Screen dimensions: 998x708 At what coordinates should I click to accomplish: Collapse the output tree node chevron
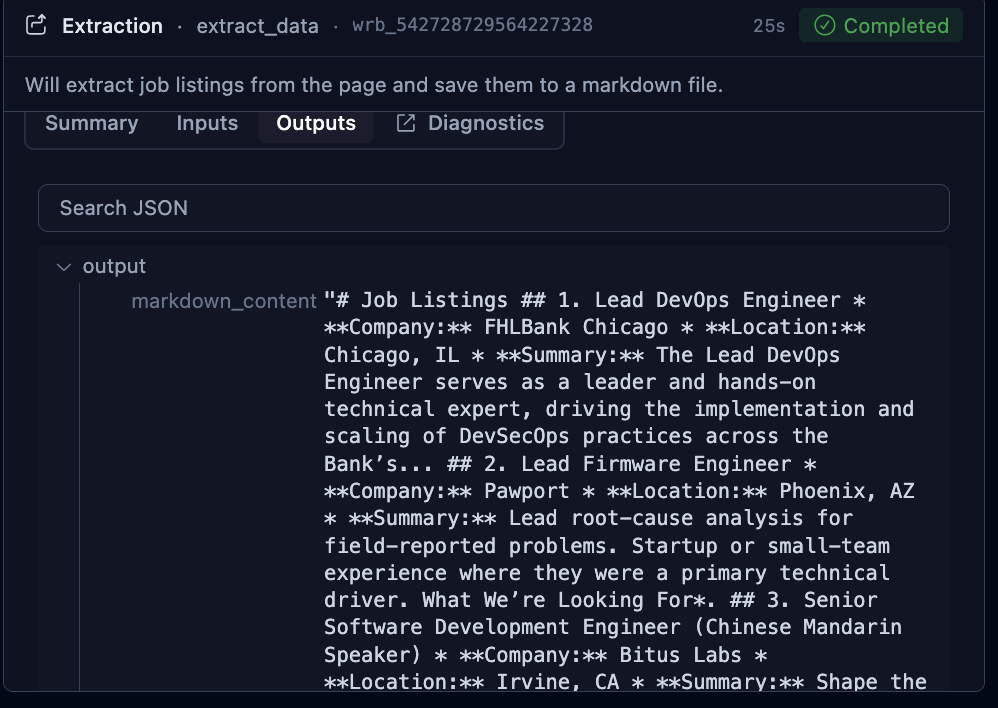(x=64, y=267)
